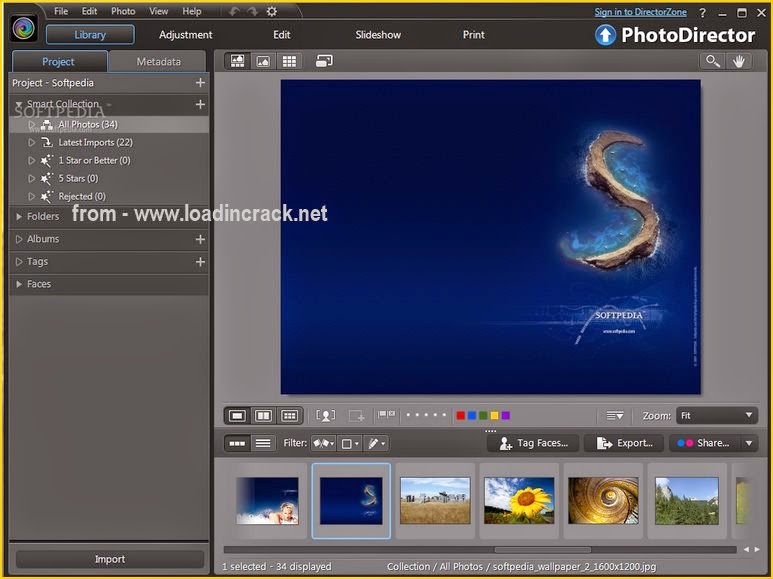Click the add region rectangle icon
The height and width of the screenshot is (579, 773).
[356, 416]
